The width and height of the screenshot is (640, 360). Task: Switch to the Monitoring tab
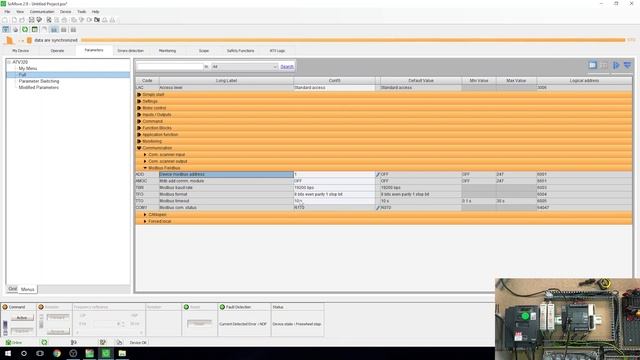coord(167,51)
